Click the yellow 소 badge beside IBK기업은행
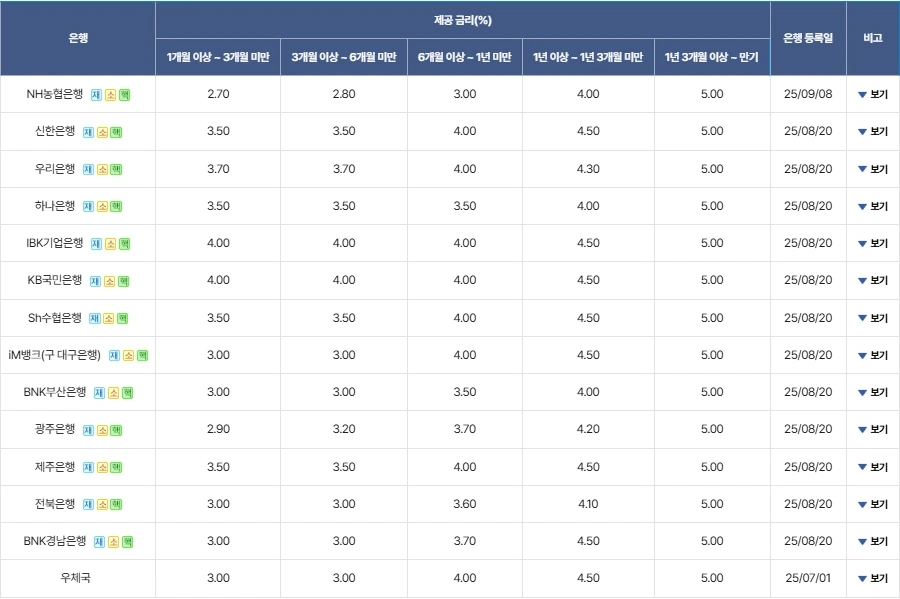The height and width of the screenshot is (599, 900). 111,244
